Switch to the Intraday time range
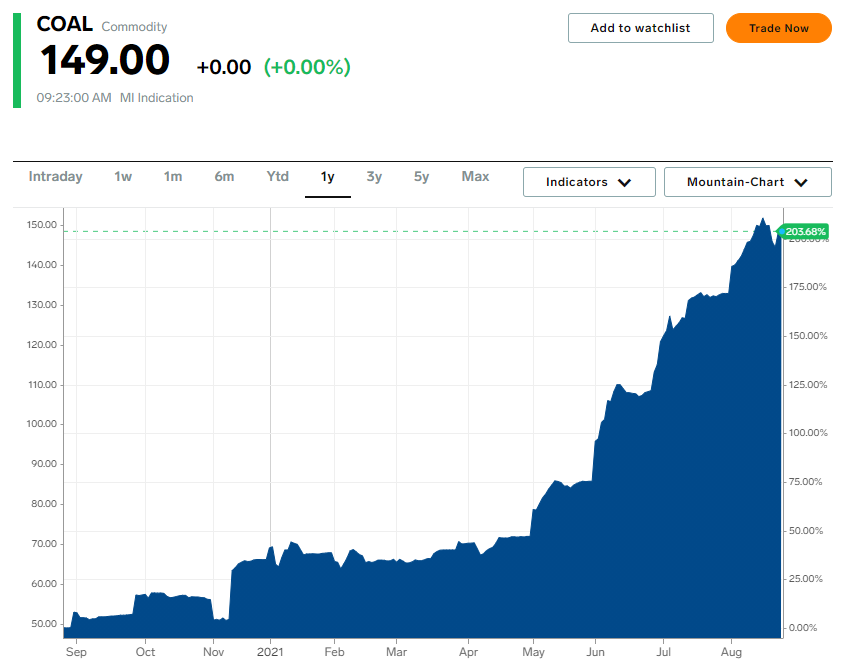The image size is (856, 672). coord(56,177)
